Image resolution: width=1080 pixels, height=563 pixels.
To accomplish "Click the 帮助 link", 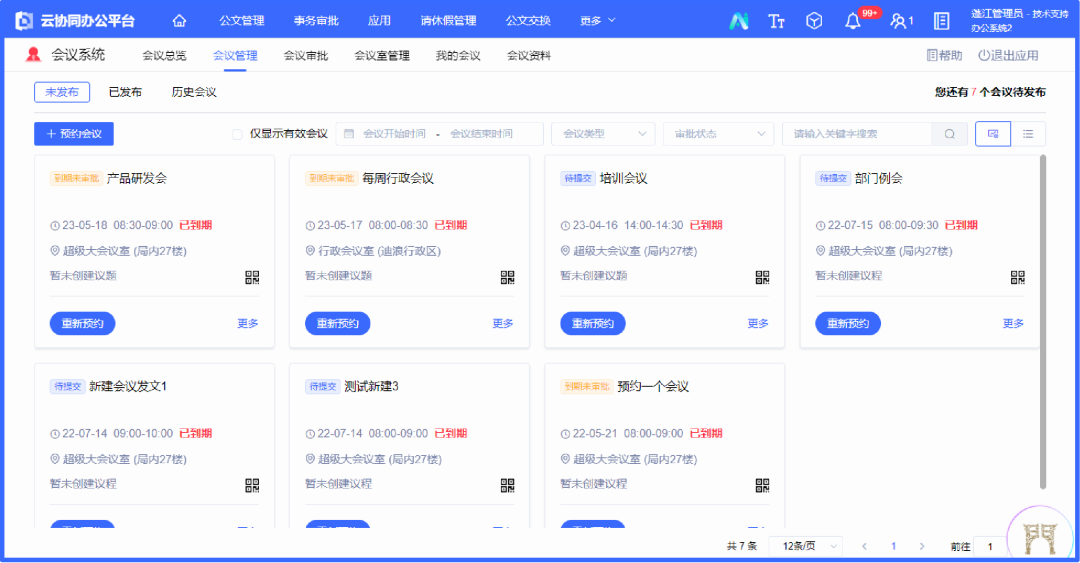I will point(944,55).
